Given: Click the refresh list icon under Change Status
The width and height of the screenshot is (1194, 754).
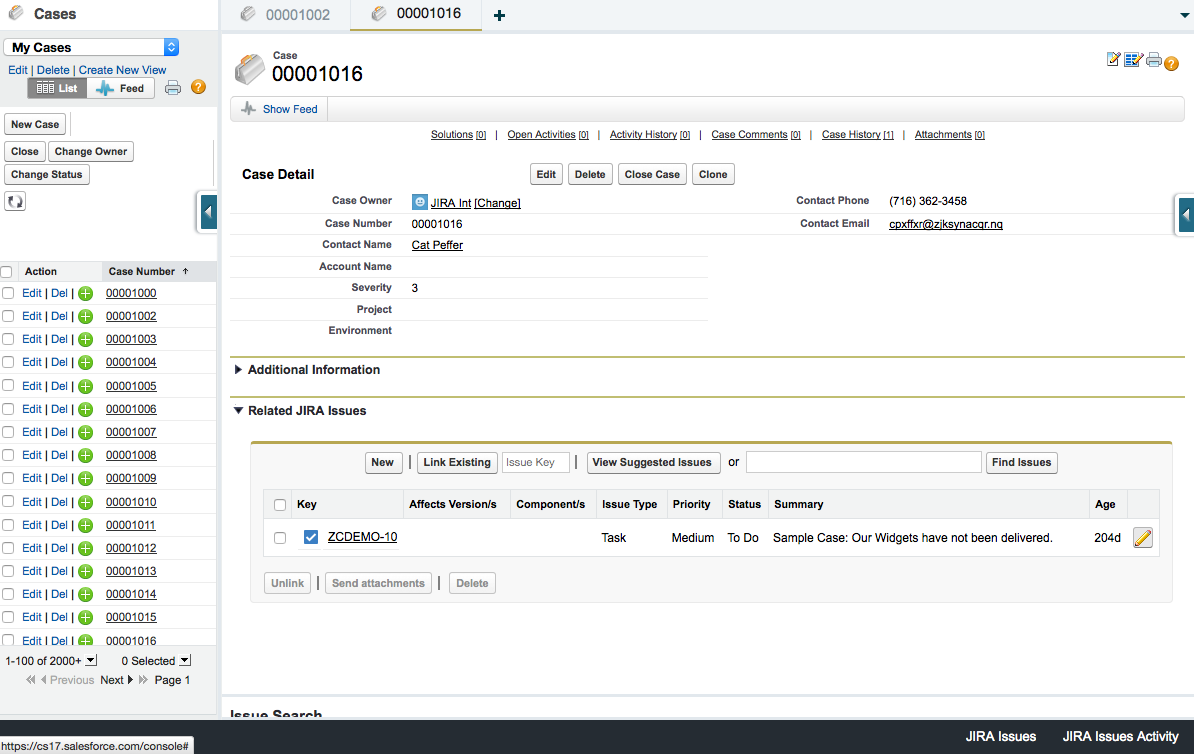Looking at the screenshot, I should pyautogui.click(x=16, y=201).
